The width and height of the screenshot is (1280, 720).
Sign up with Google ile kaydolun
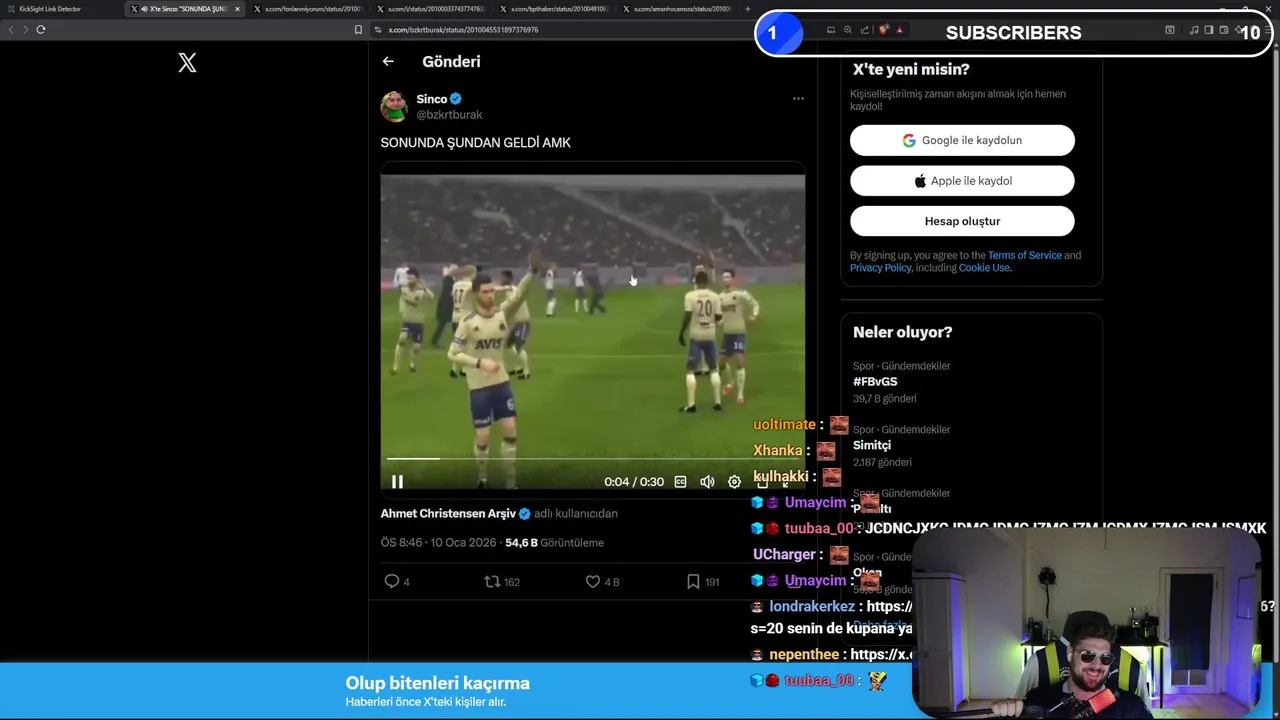(x=962, y=140)
